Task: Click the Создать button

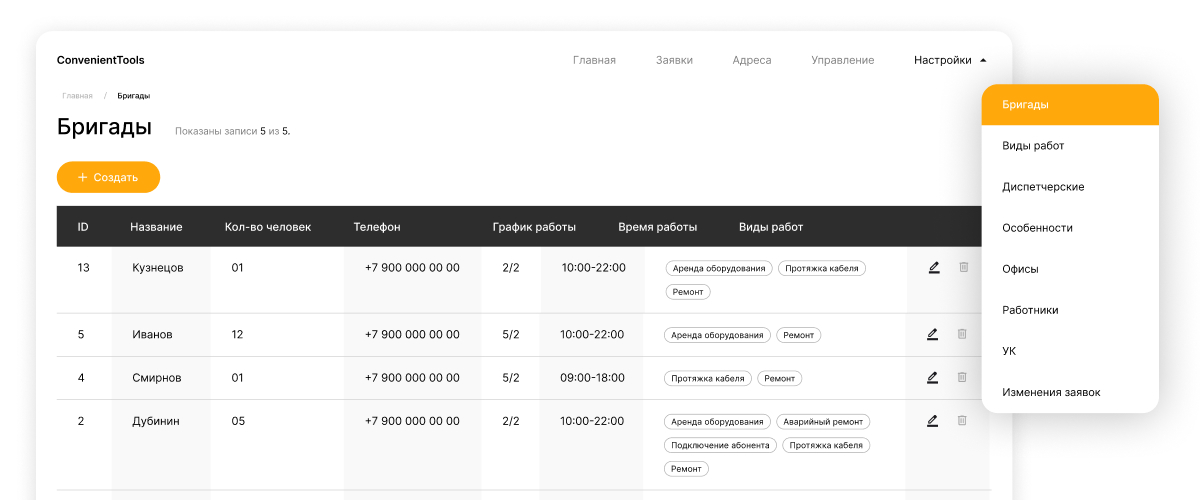Action: [x=108, y=177]
